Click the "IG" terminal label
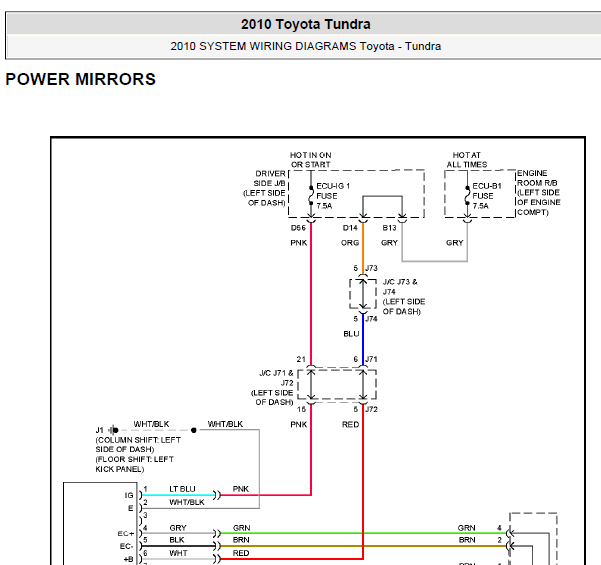601x565 pixels. [x=129, y=496]
